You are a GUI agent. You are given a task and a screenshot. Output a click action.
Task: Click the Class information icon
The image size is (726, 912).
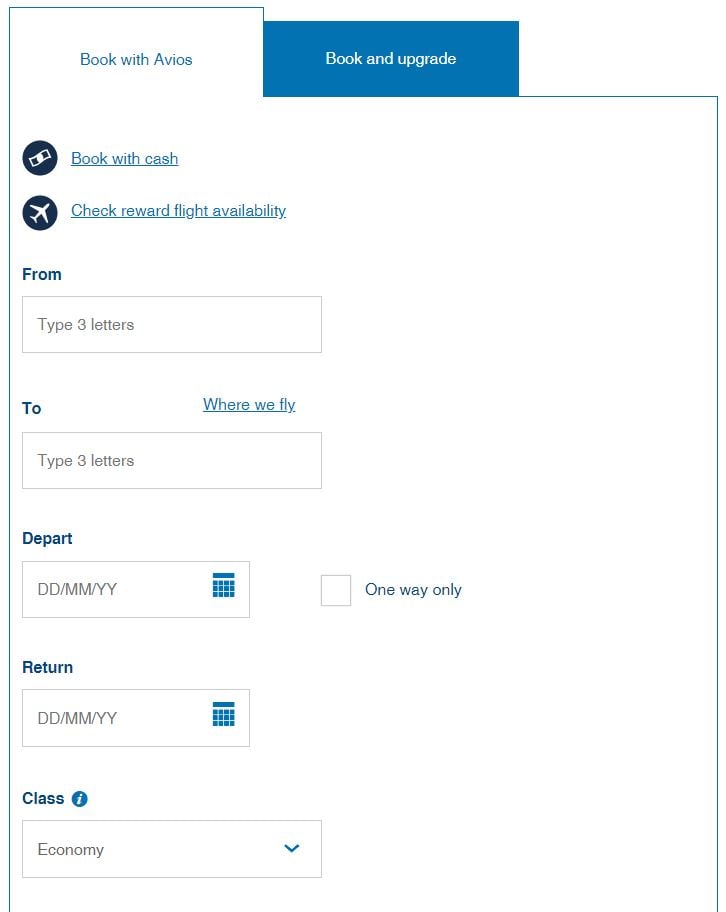(x=80, y=799)
